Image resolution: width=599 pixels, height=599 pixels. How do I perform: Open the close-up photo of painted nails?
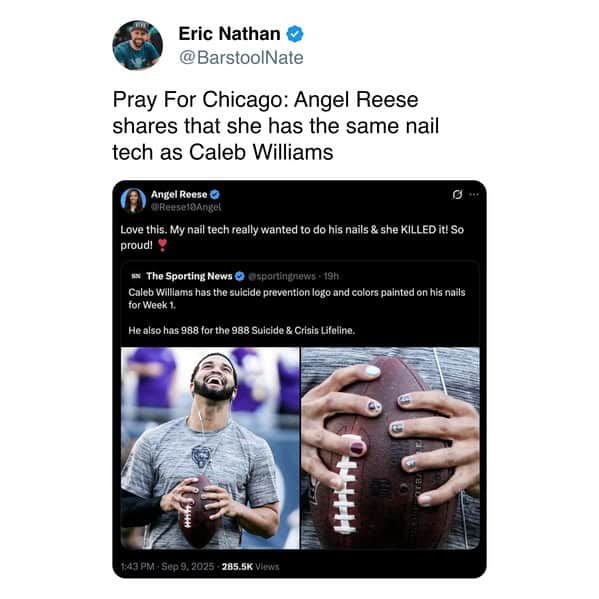(x=390, y=448)
